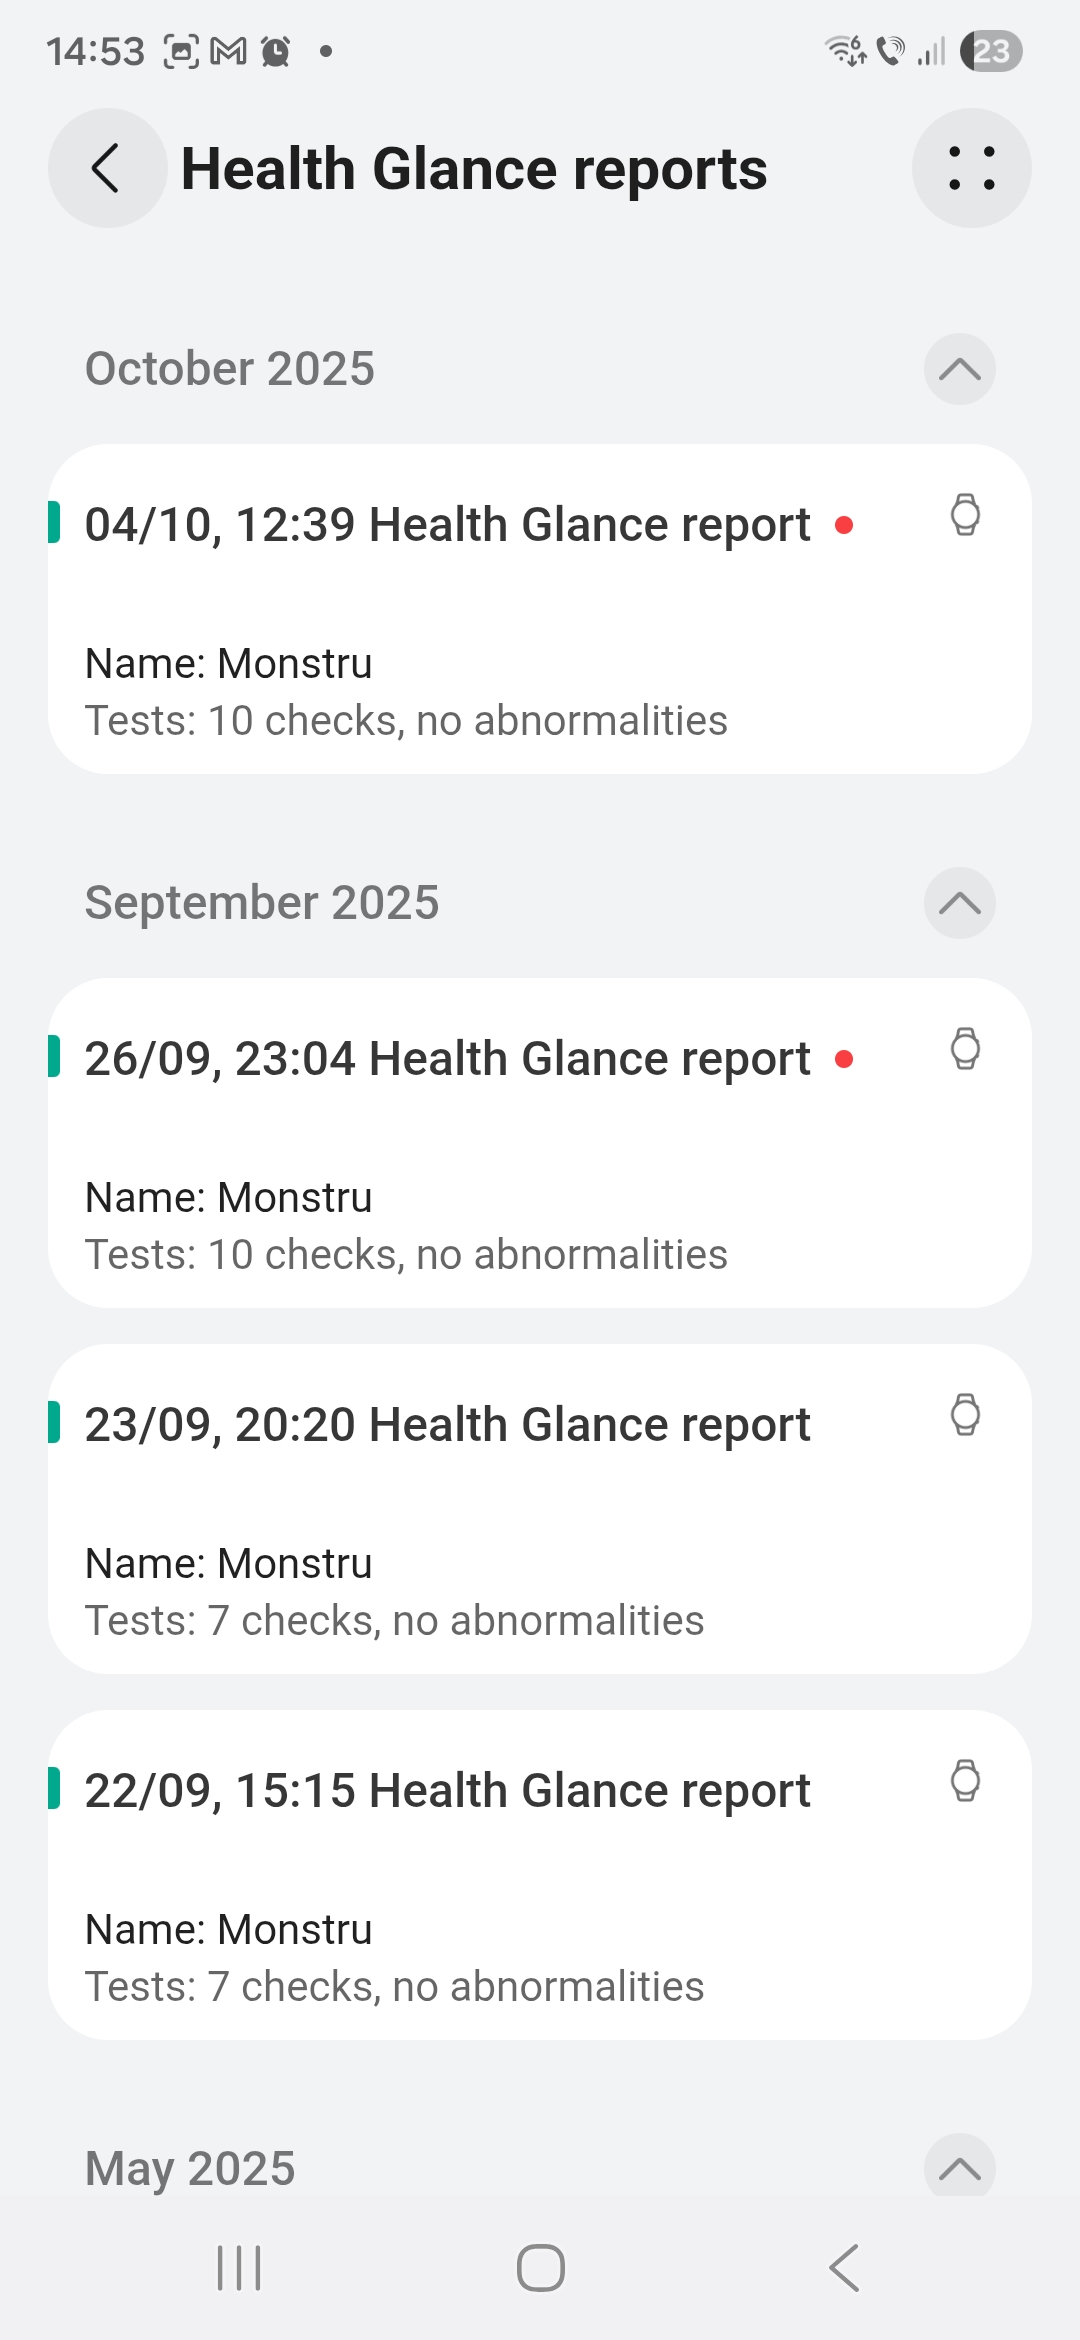Tap watch icon on 26/09 report
This screenshot has width=1080, height=2340.
965,1050
